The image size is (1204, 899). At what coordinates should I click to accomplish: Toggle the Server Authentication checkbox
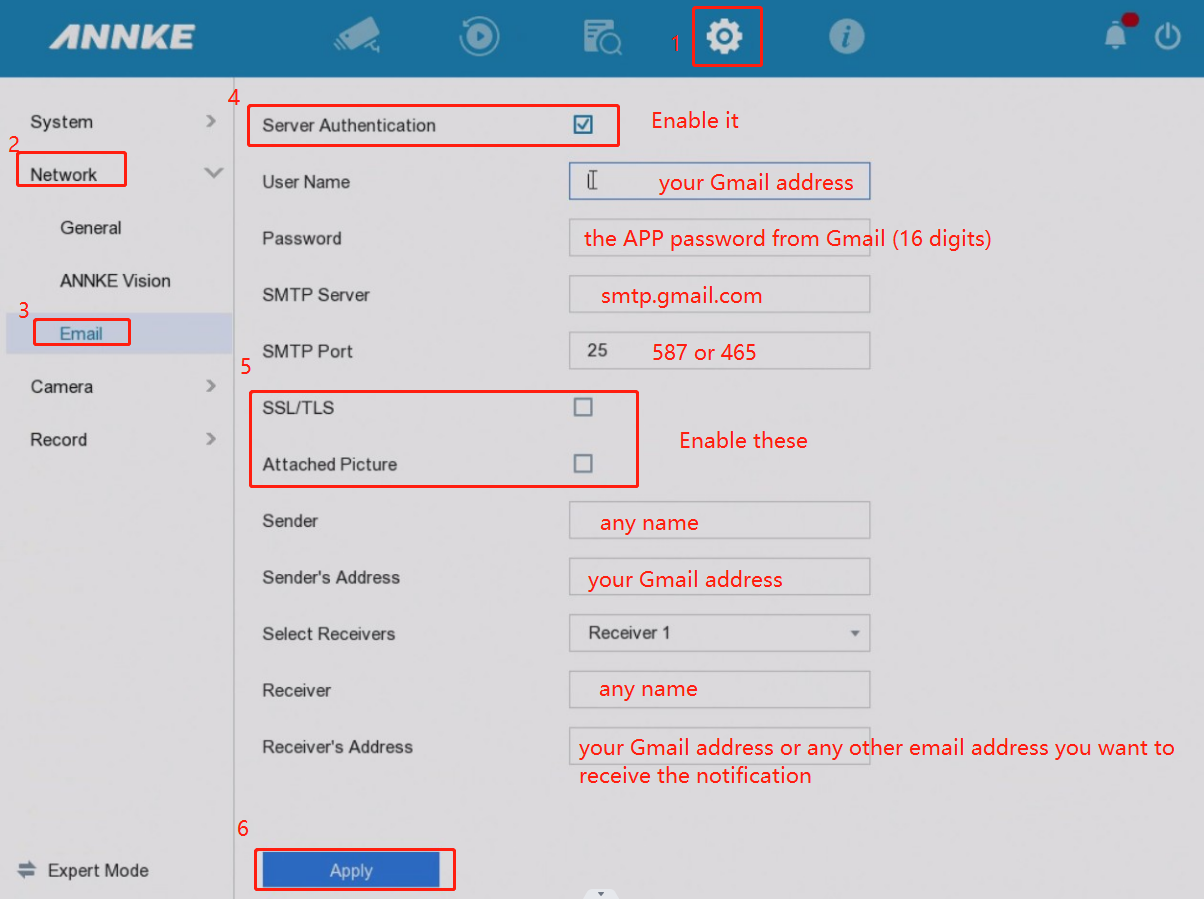[583, 125]
